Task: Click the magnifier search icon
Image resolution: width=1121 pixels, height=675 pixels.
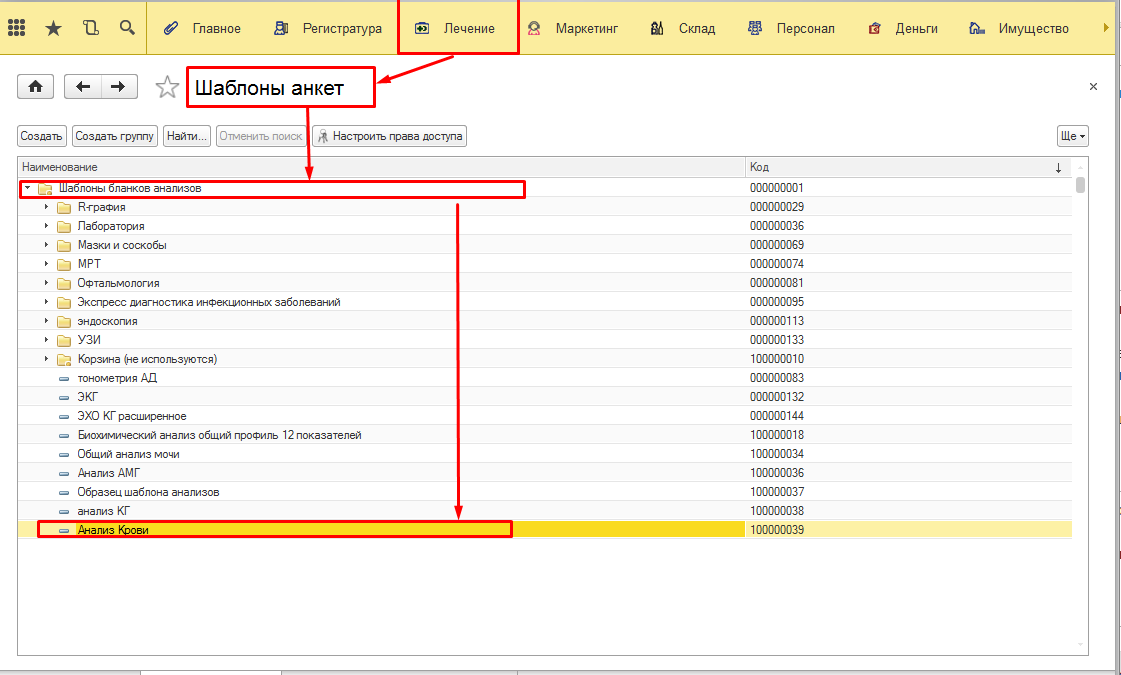Action: click(x=127, y=28)
